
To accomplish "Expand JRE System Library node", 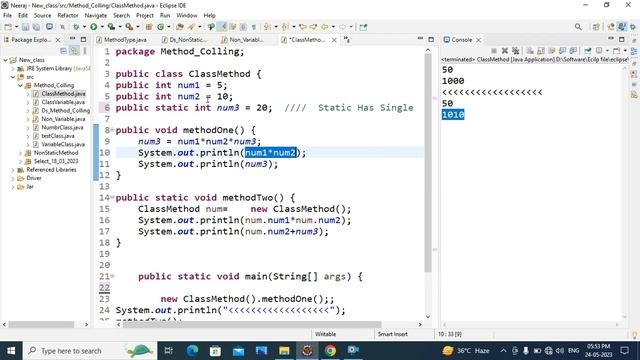I will 13,69.
